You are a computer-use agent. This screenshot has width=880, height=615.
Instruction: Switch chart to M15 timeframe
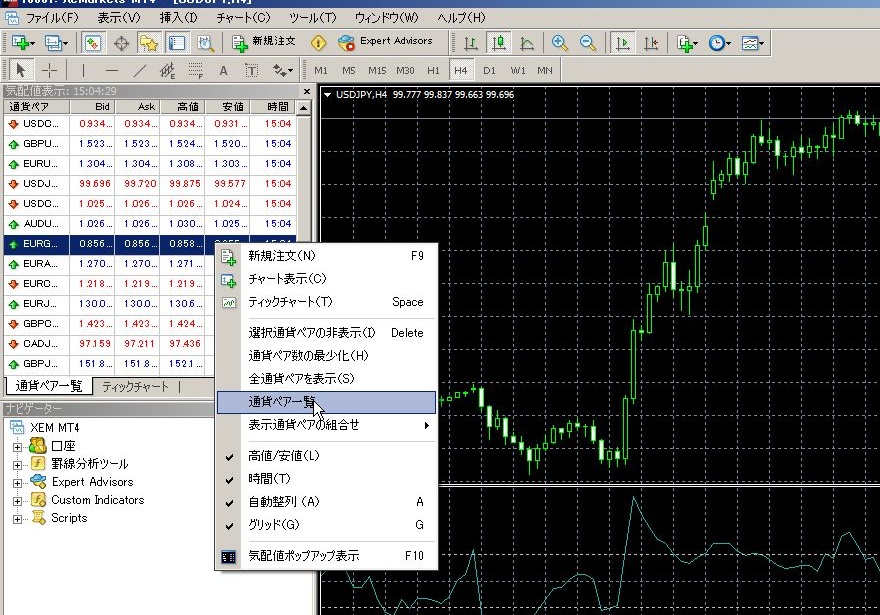377,71
